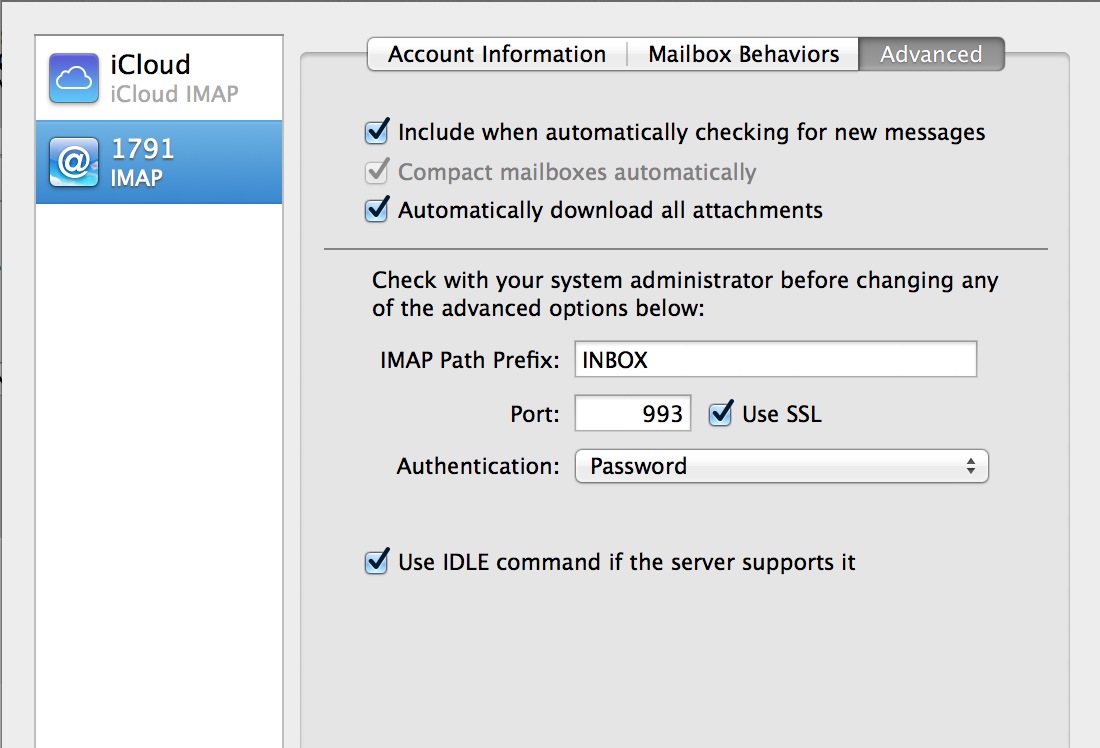
Task: Click the 'IMAP Path Prefix:' label
Action: point(468,360)
